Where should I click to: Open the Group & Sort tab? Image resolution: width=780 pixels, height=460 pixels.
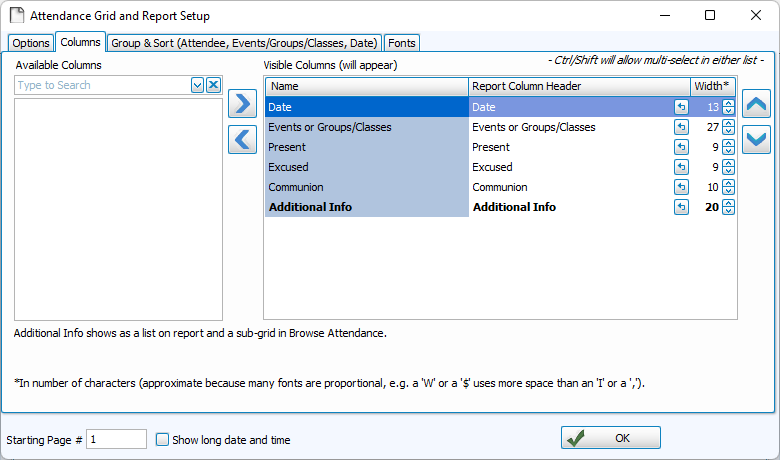click(x=244, y=43)
